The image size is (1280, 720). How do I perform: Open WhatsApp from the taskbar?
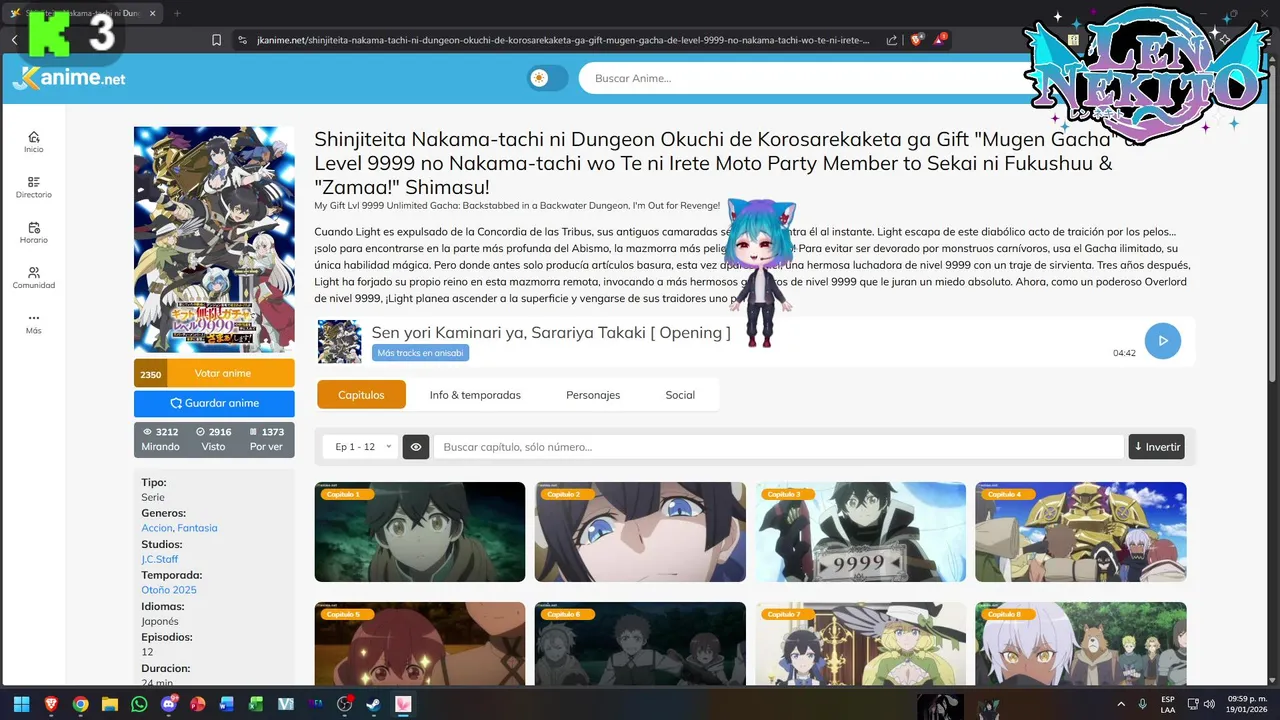tap(139, 704)
